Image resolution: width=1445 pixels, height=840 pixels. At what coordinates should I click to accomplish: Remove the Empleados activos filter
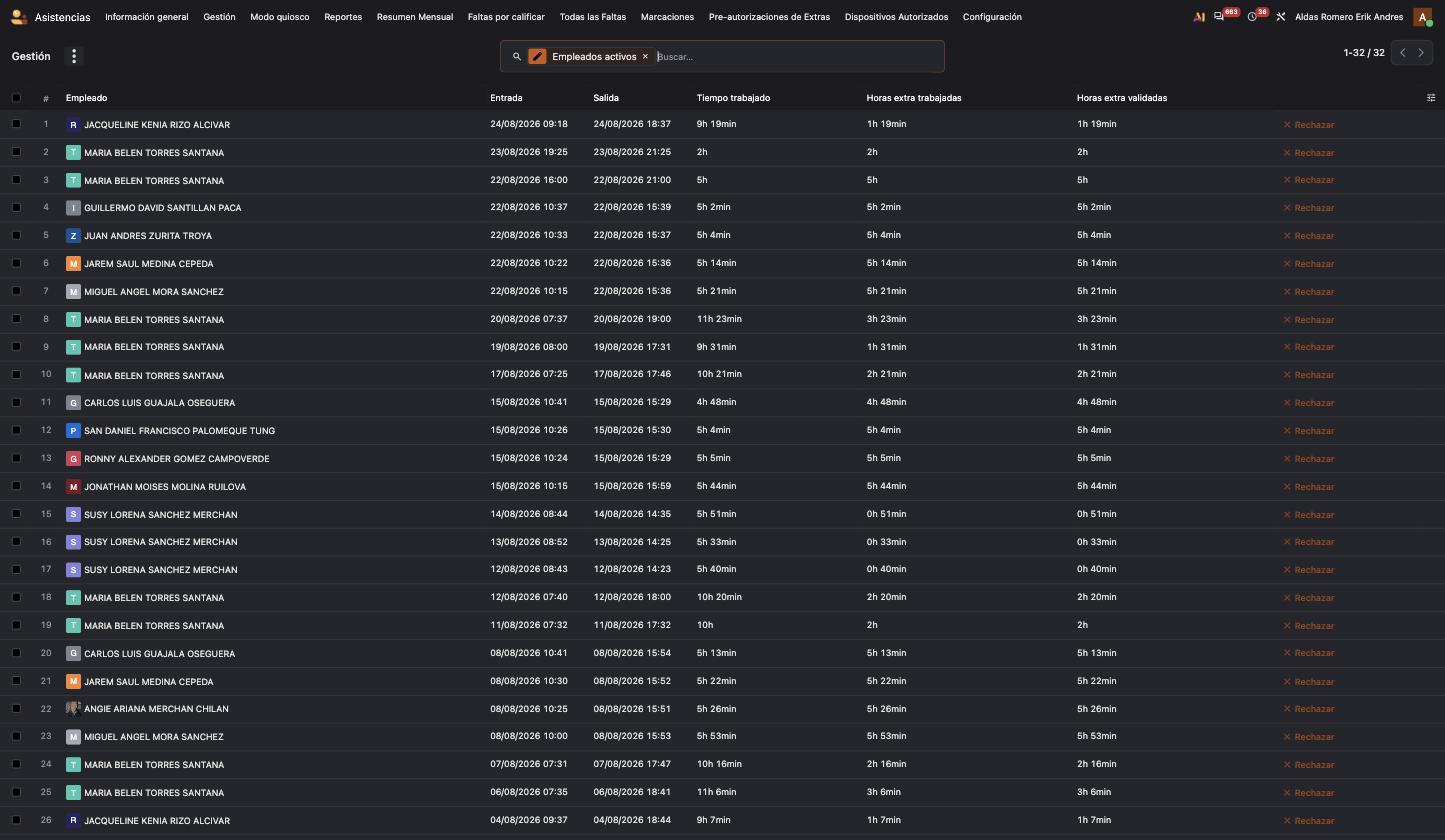tap(645, 57)
